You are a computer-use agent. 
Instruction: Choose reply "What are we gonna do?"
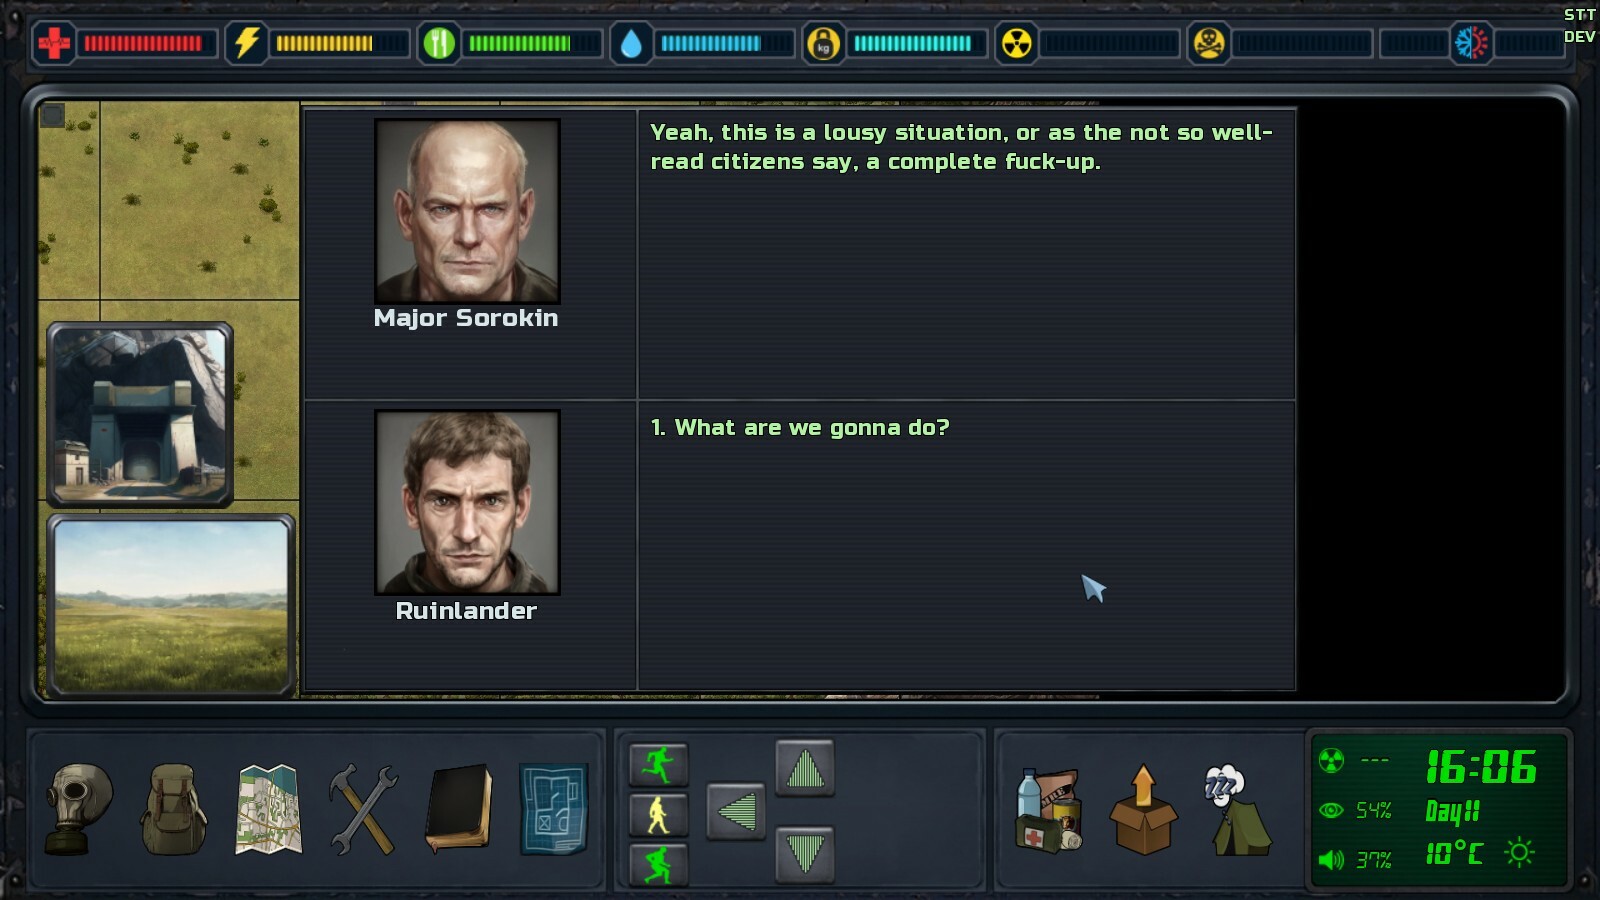click(799, 428)
